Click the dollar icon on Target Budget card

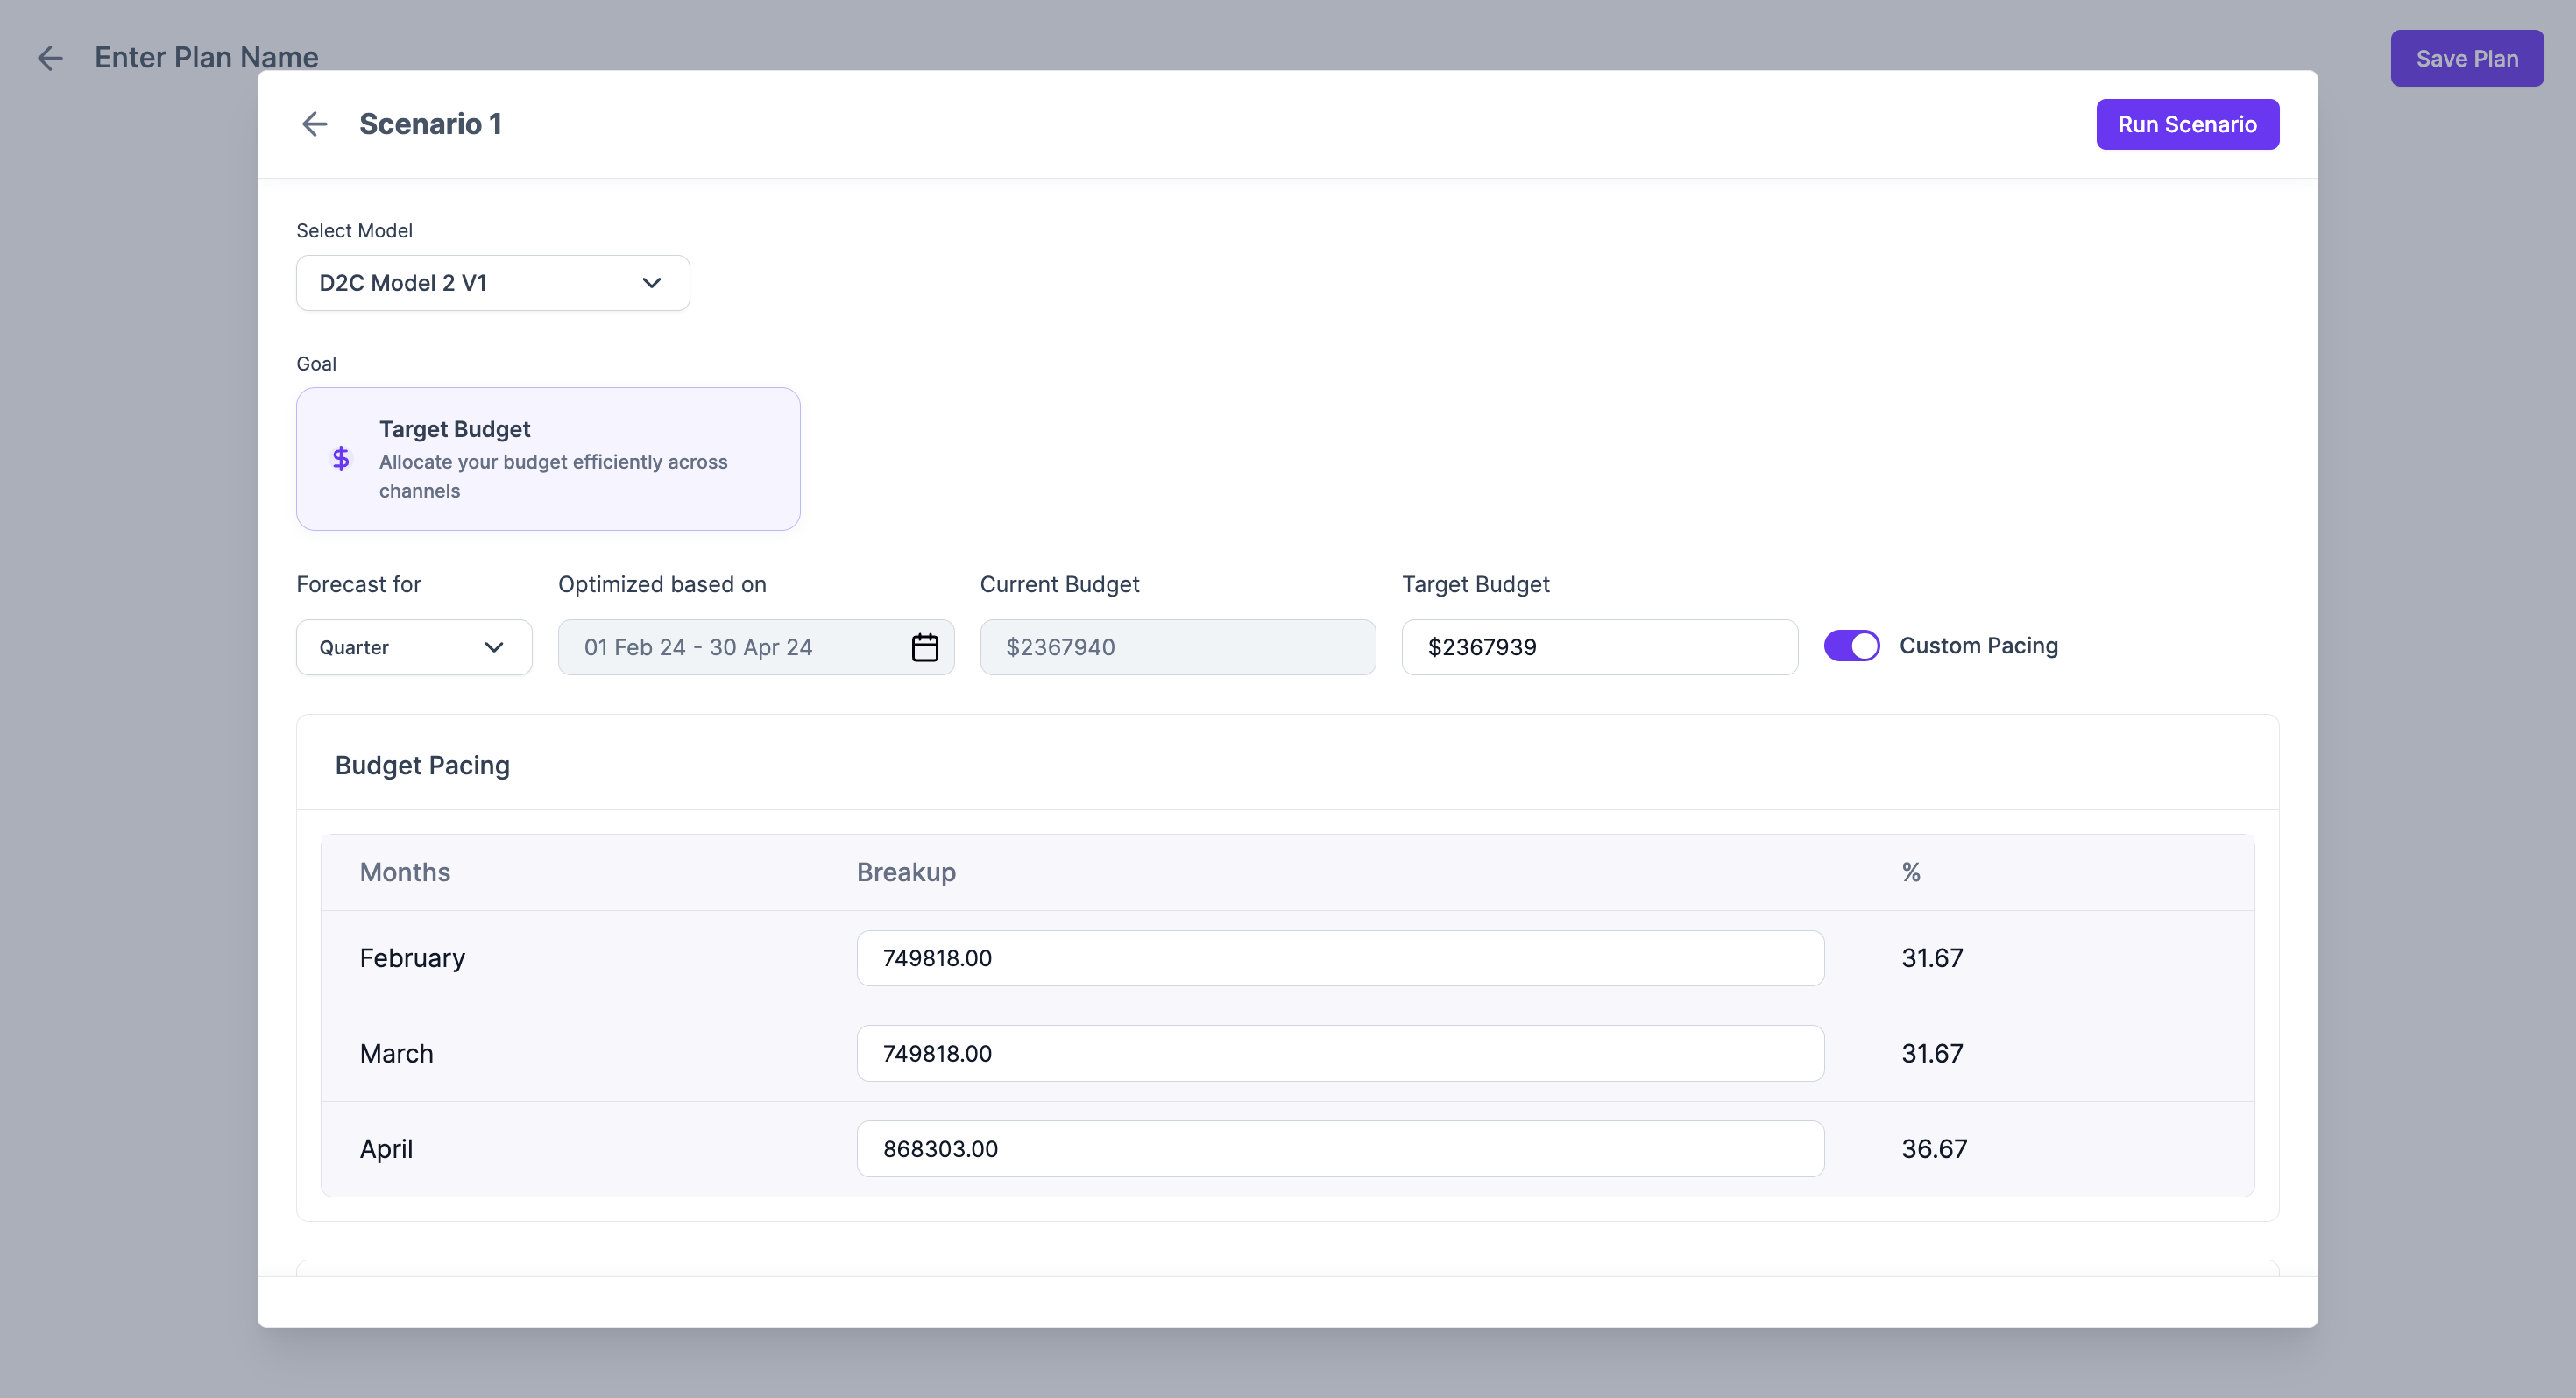click(x=340, y=458)
